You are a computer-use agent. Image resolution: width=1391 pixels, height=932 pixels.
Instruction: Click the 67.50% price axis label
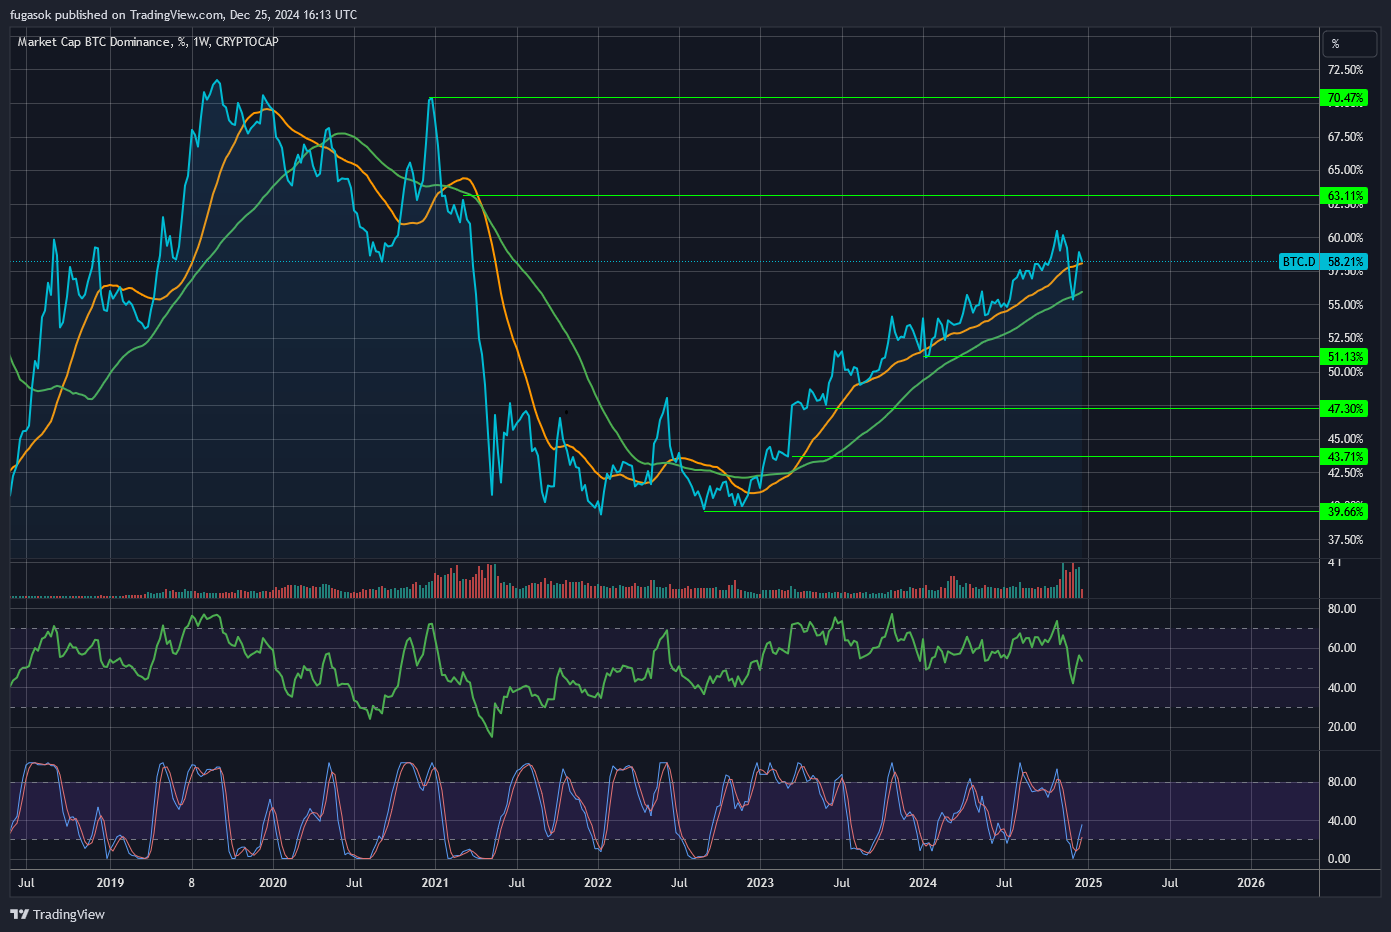[1345, 137]
